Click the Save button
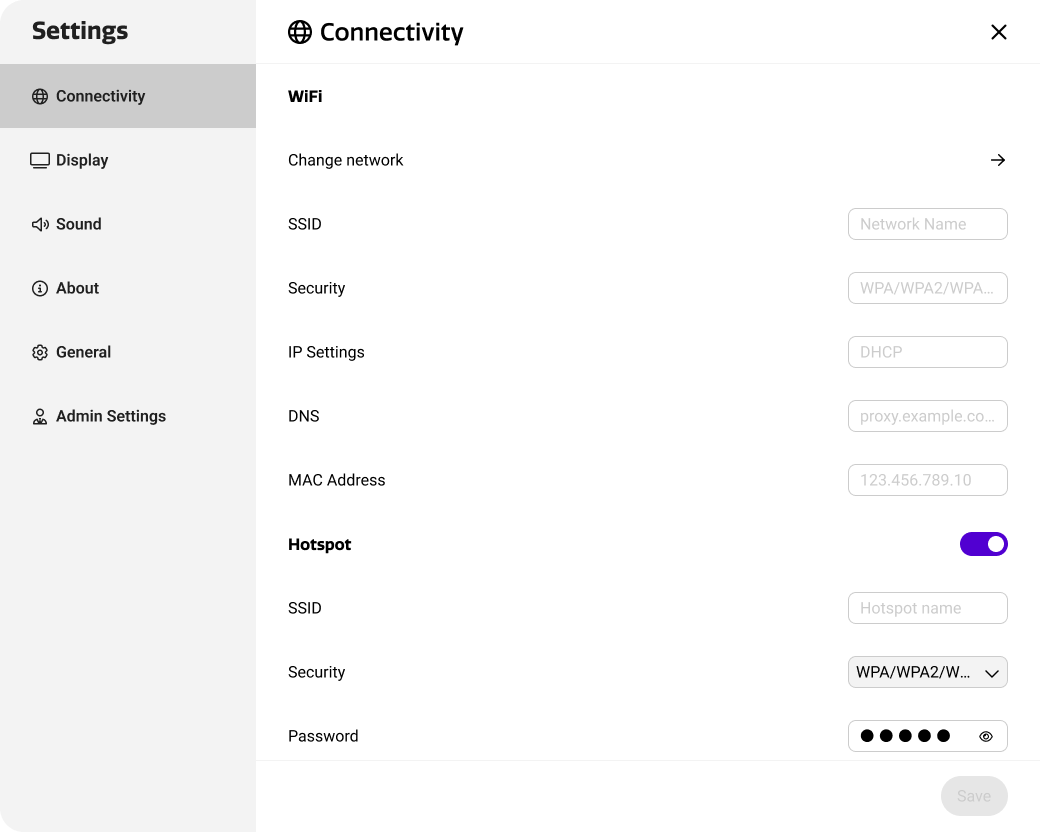Image resolution: width=1040 pixels, height=832 pixels. (x=973, y=796)
